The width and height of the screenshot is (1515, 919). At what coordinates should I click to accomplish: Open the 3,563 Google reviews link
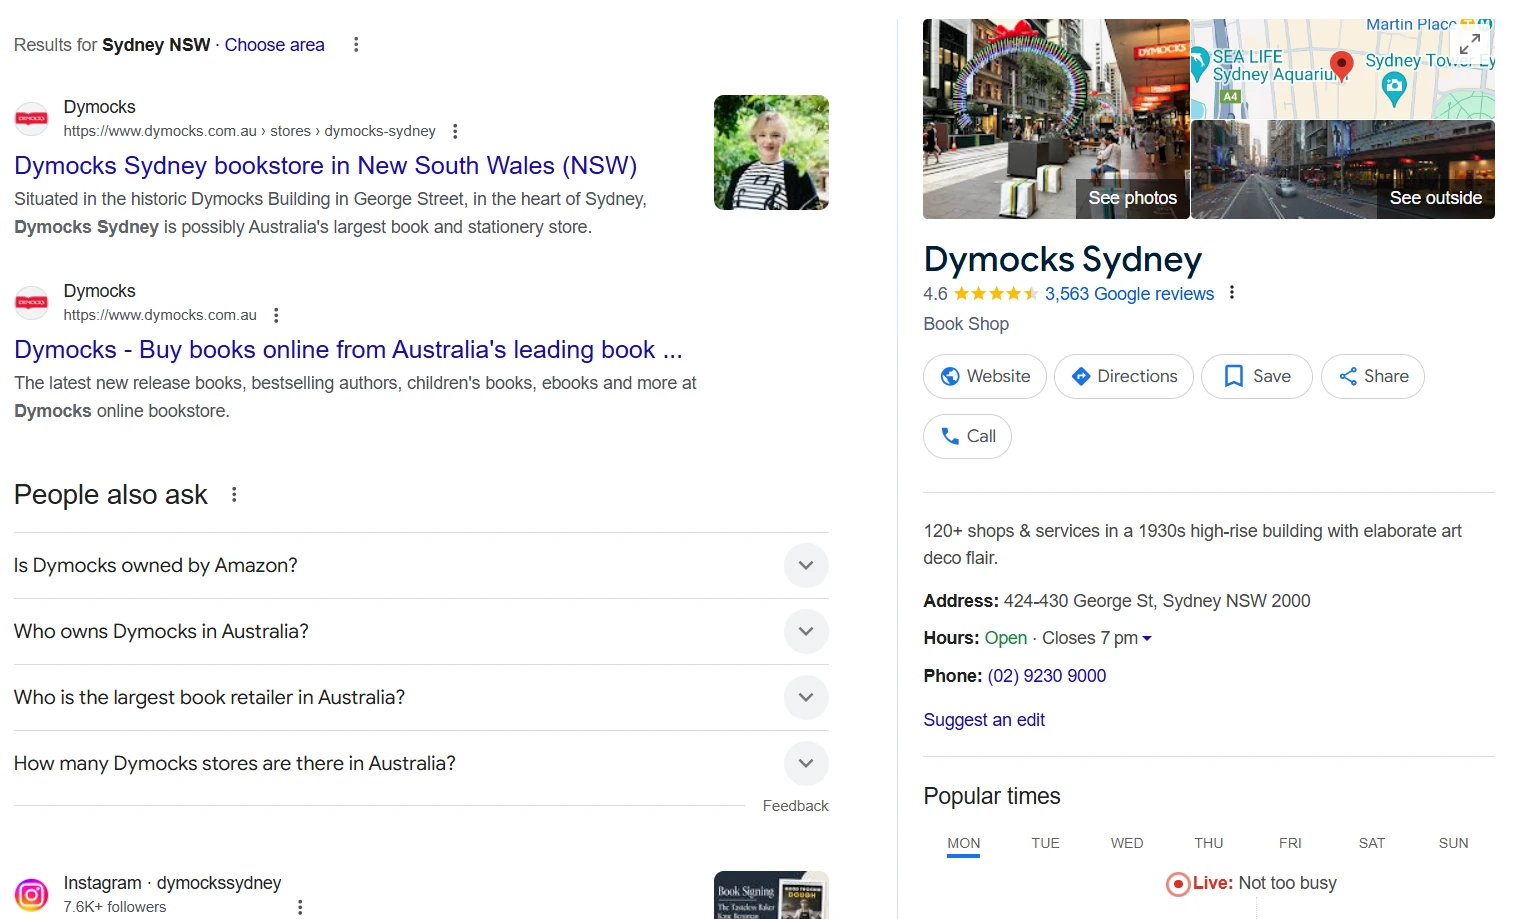1129,293
